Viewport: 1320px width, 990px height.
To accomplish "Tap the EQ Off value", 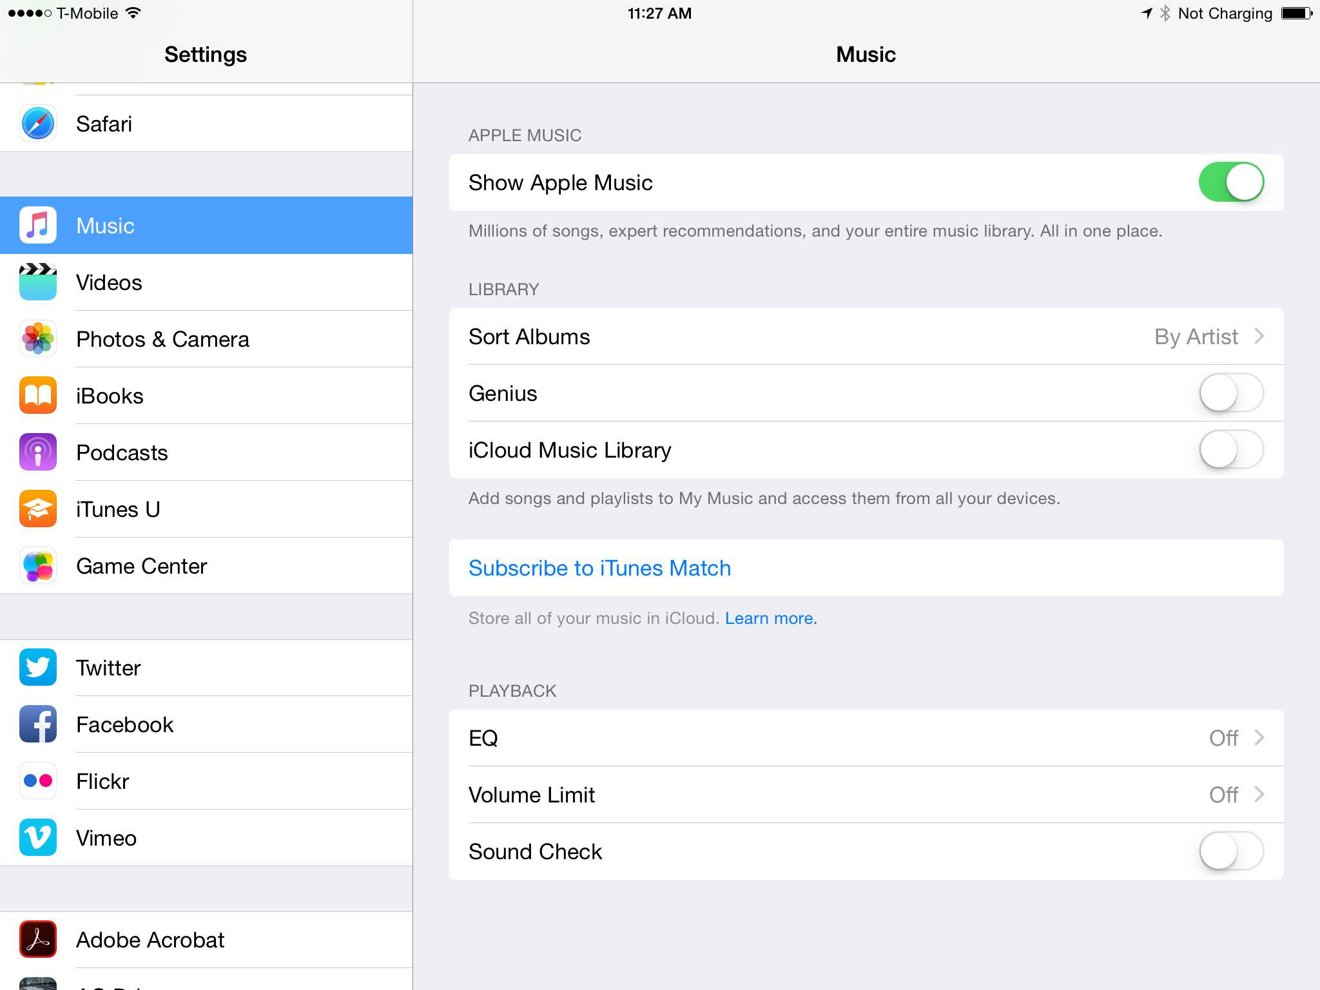I will click(x=1223, y=738).
